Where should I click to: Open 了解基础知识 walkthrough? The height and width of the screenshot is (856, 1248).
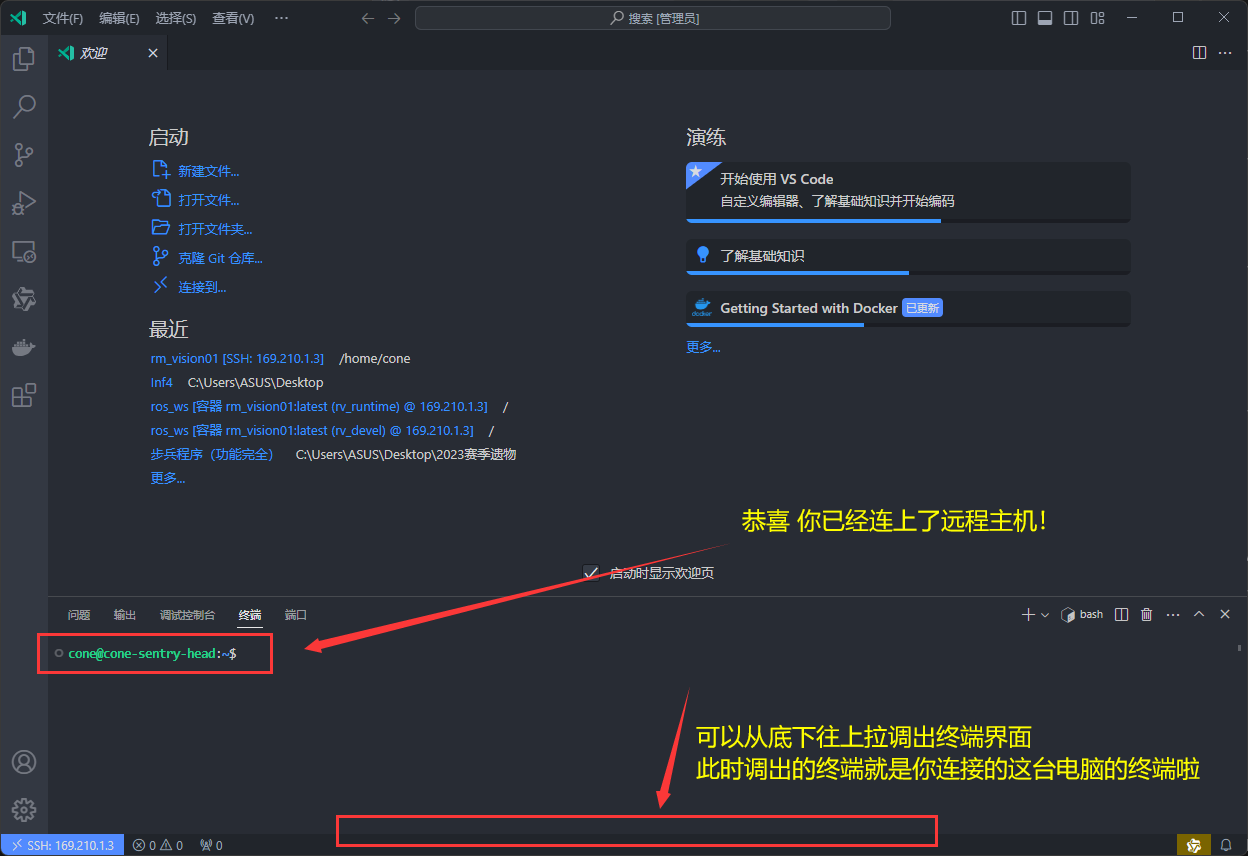[908, 256]
